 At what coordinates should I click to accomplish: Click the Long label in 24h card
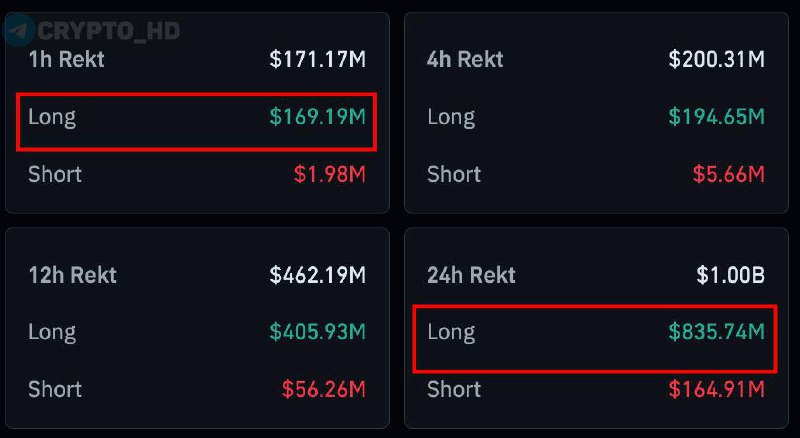[x=451, y=332]
